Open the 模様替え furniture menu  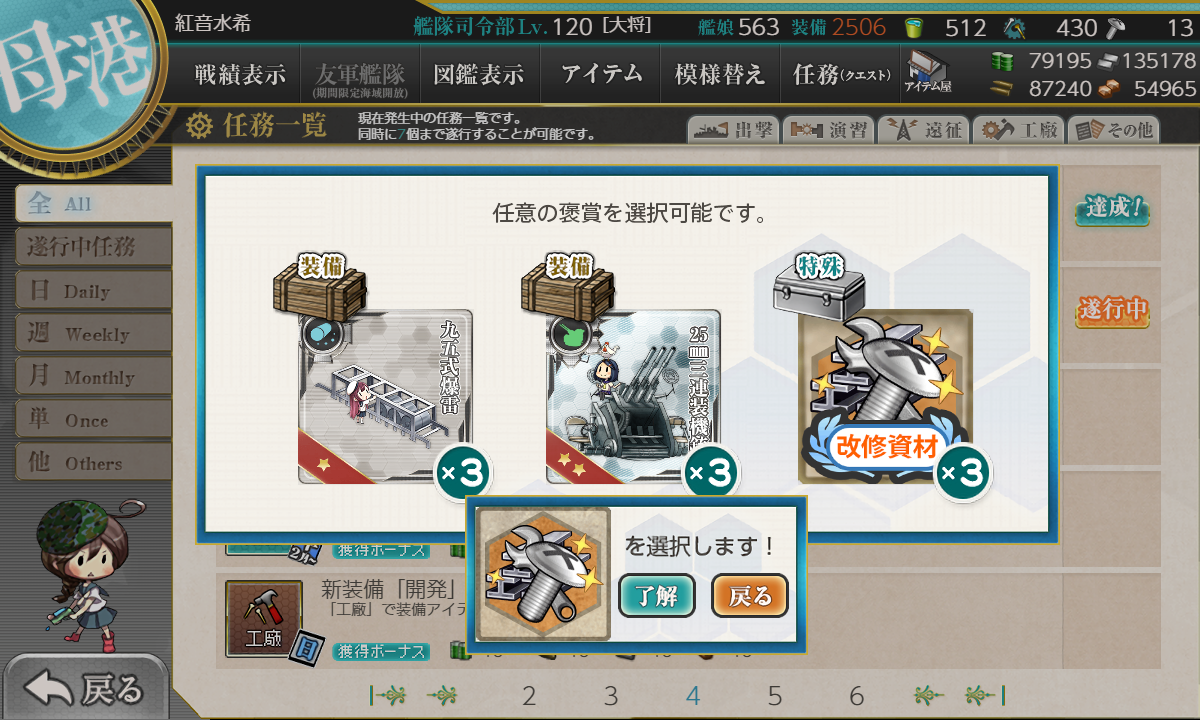click(720, 74)
